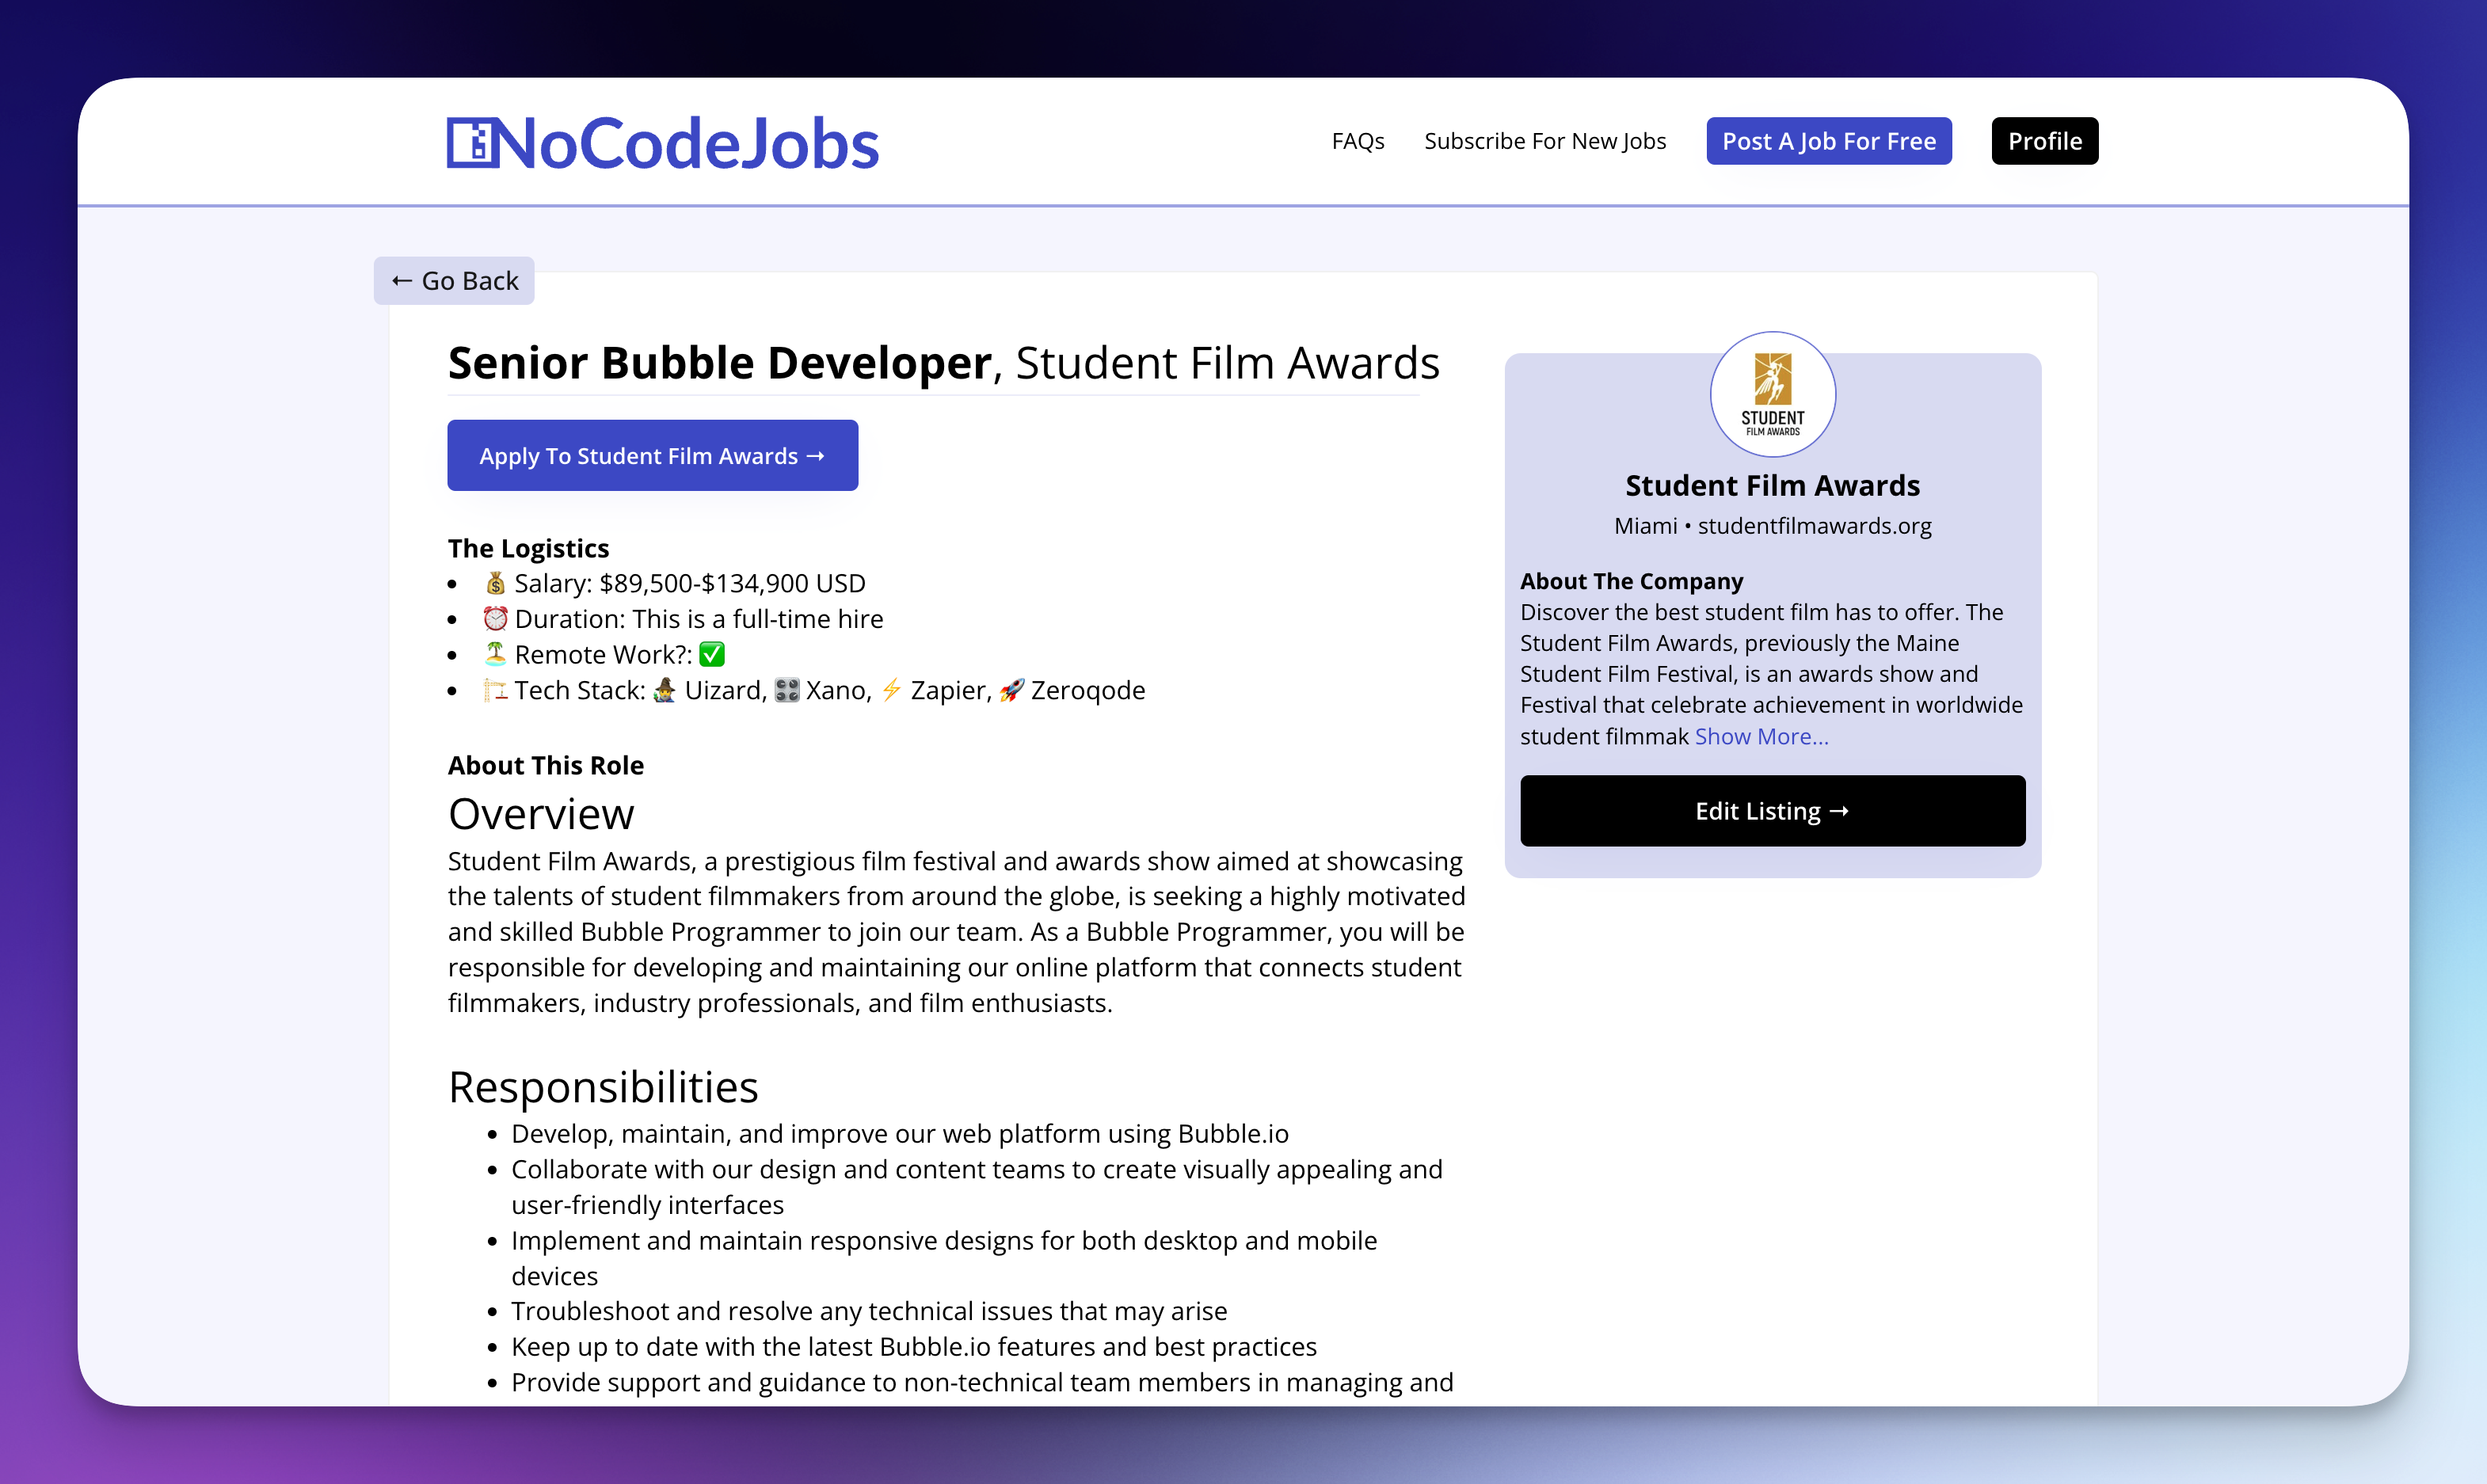Click the Tech Stack crane icon

pos(495,690)
